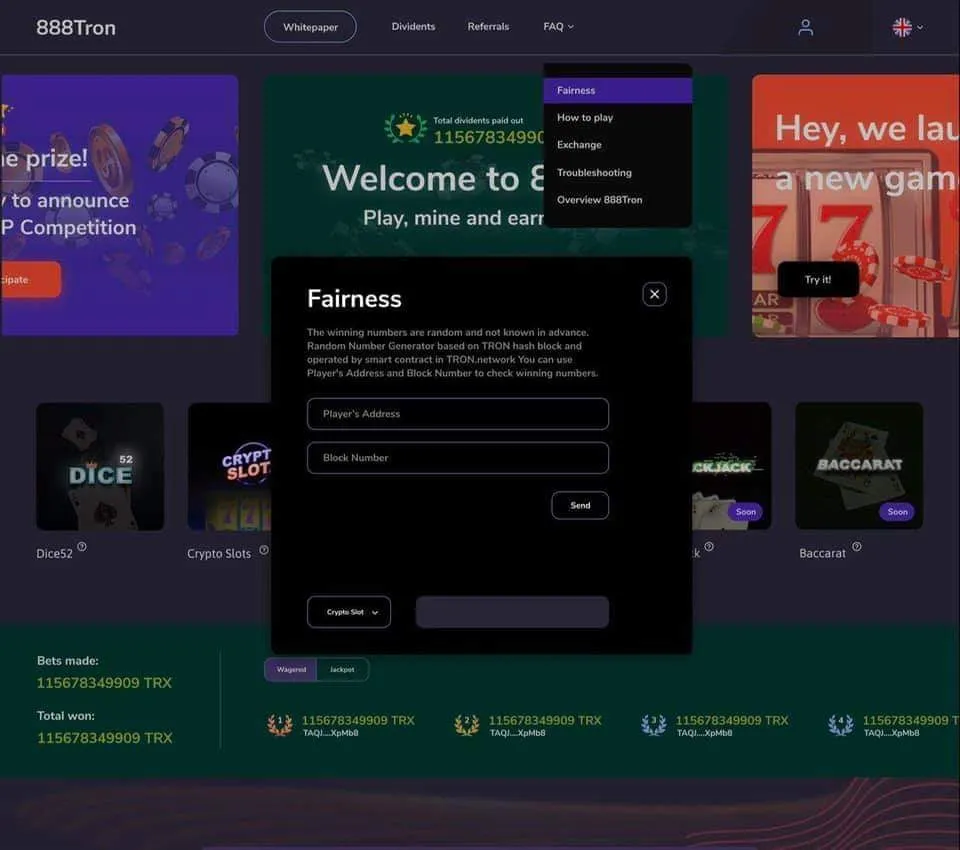The image size is (960, 850).
Task: Click the 888Tron logo
Action: pyautogui.click(x=76, y=28)
